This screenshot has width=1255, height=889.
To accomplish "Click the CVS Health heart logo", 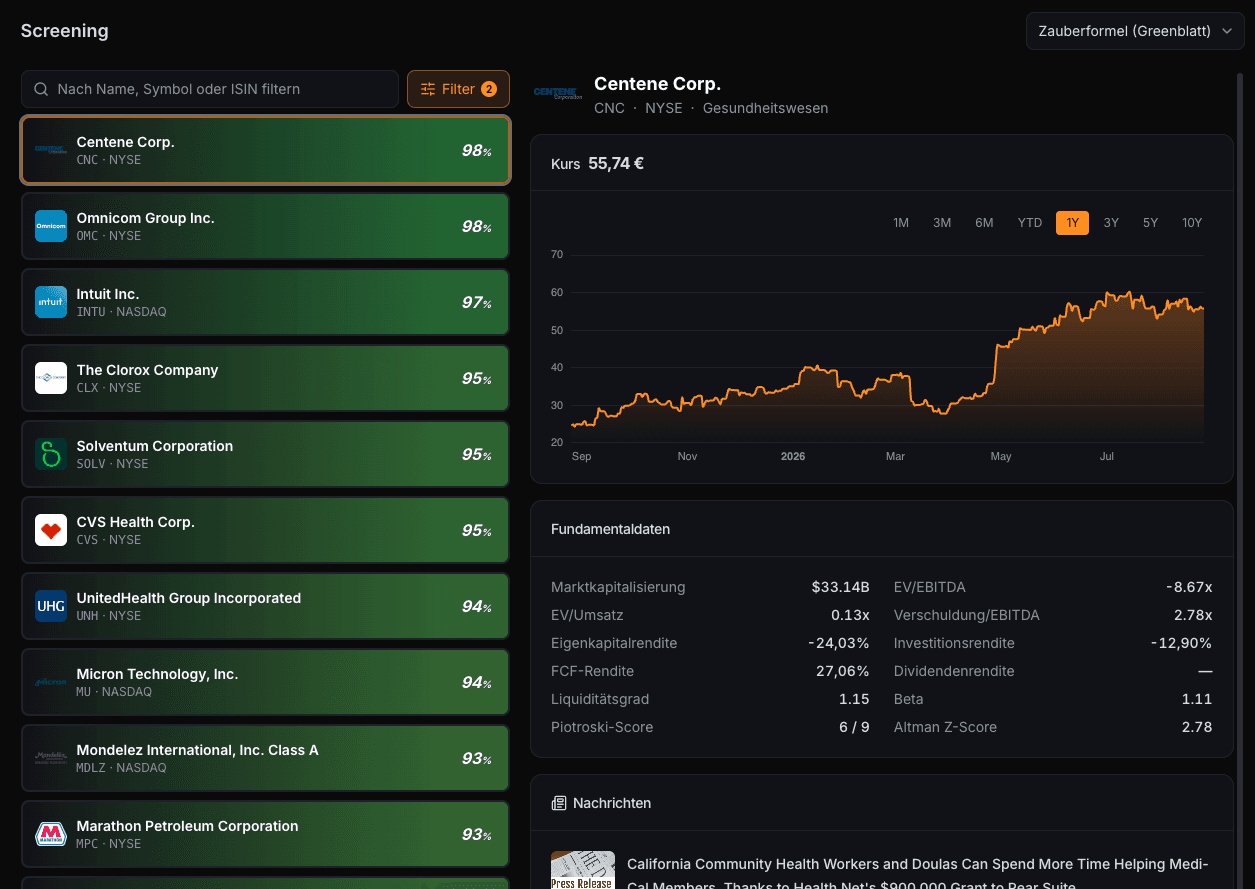I will coord(51,530).
